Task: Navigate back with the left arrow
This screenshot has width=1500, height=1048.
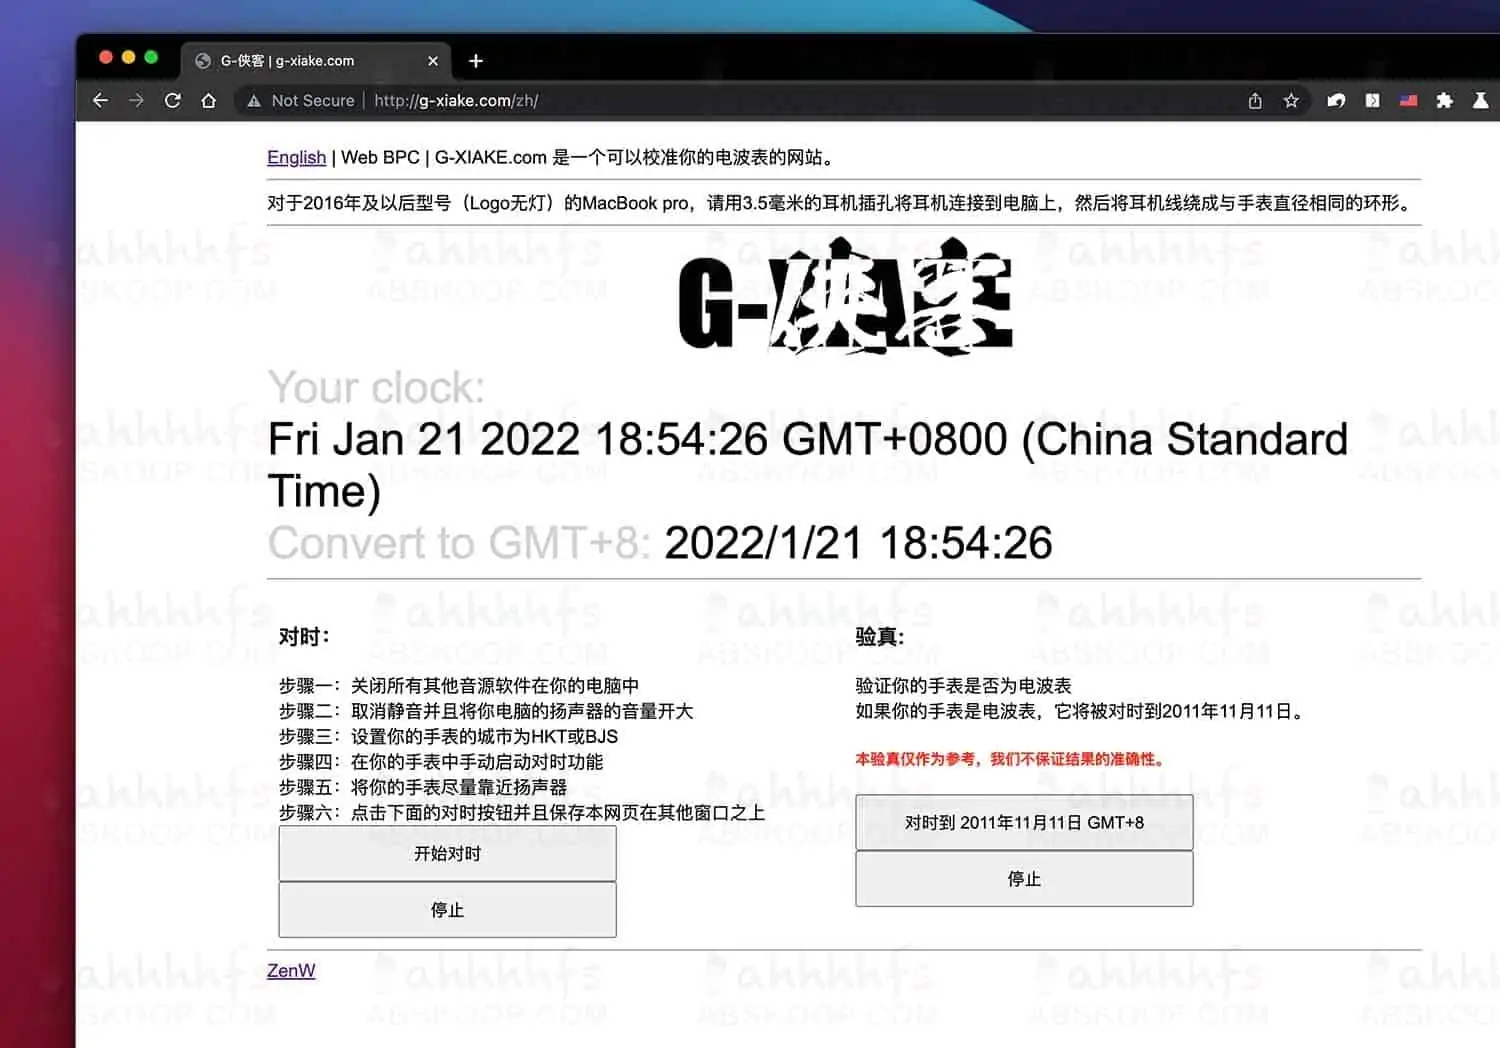Action: (x=100, y=100)
